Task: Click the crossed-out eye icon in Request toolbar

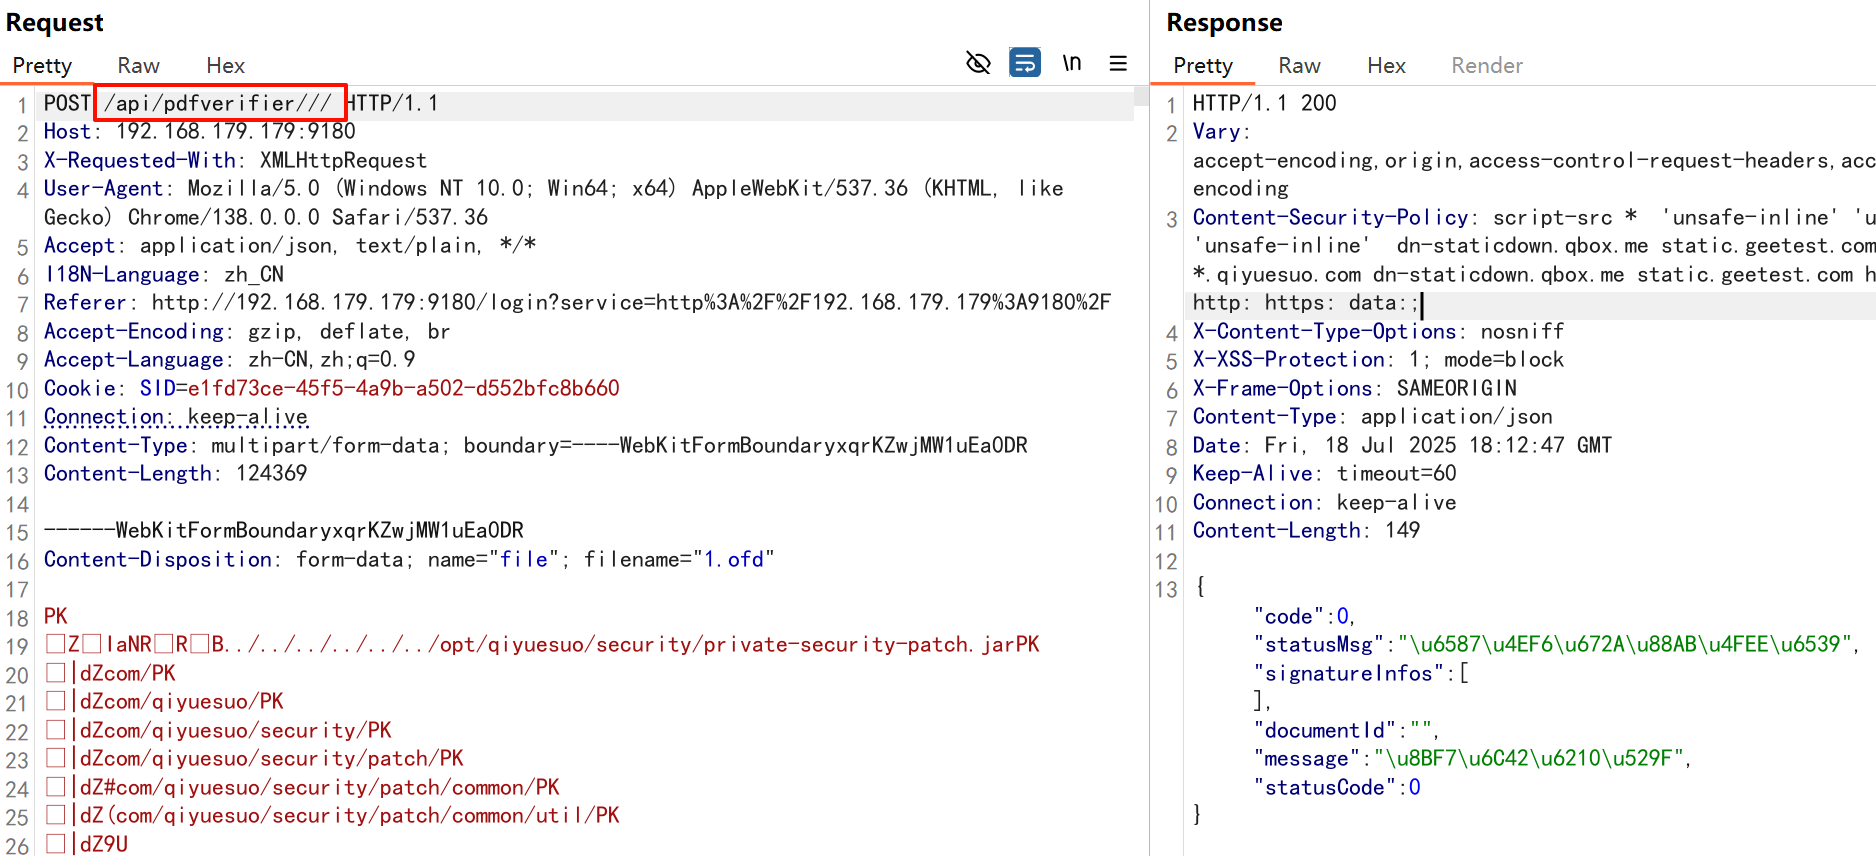Action: pos(978,64)
